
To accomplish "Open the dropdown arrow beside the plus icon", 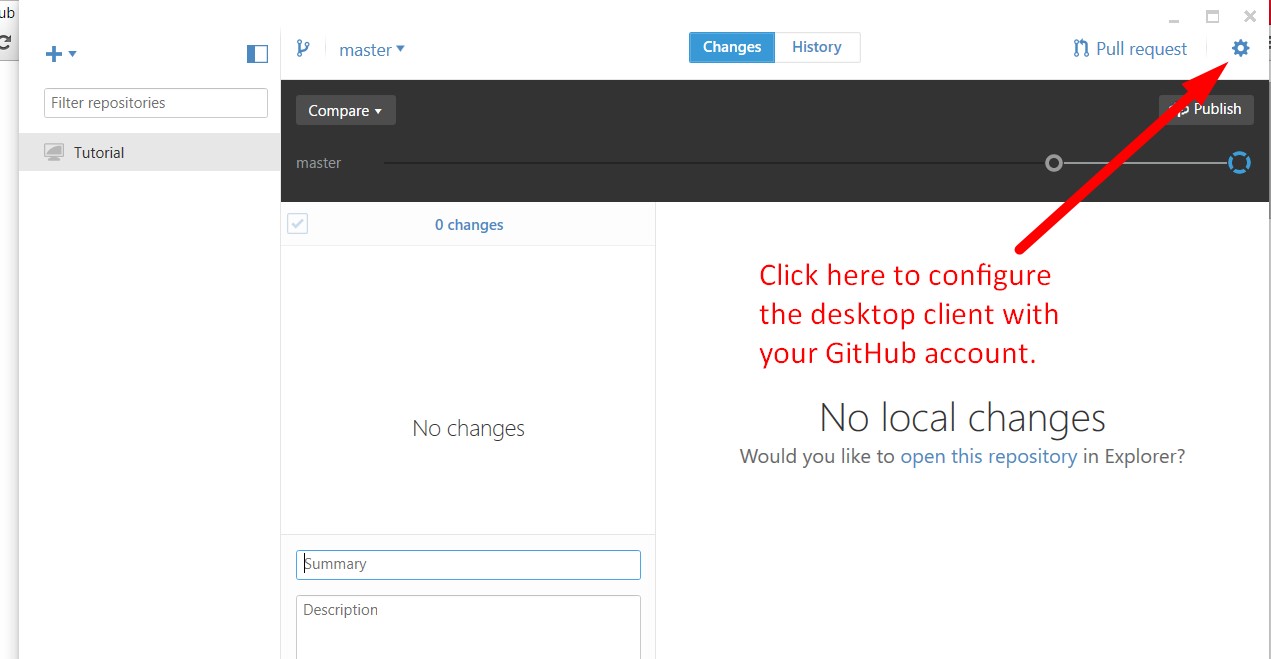I will point(73,54).
